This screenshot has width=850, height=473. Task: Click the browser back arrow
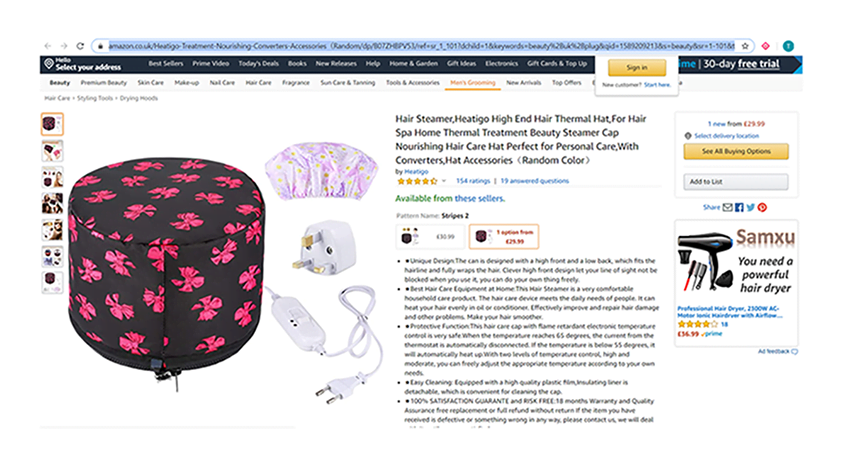[x=48, y=46]
